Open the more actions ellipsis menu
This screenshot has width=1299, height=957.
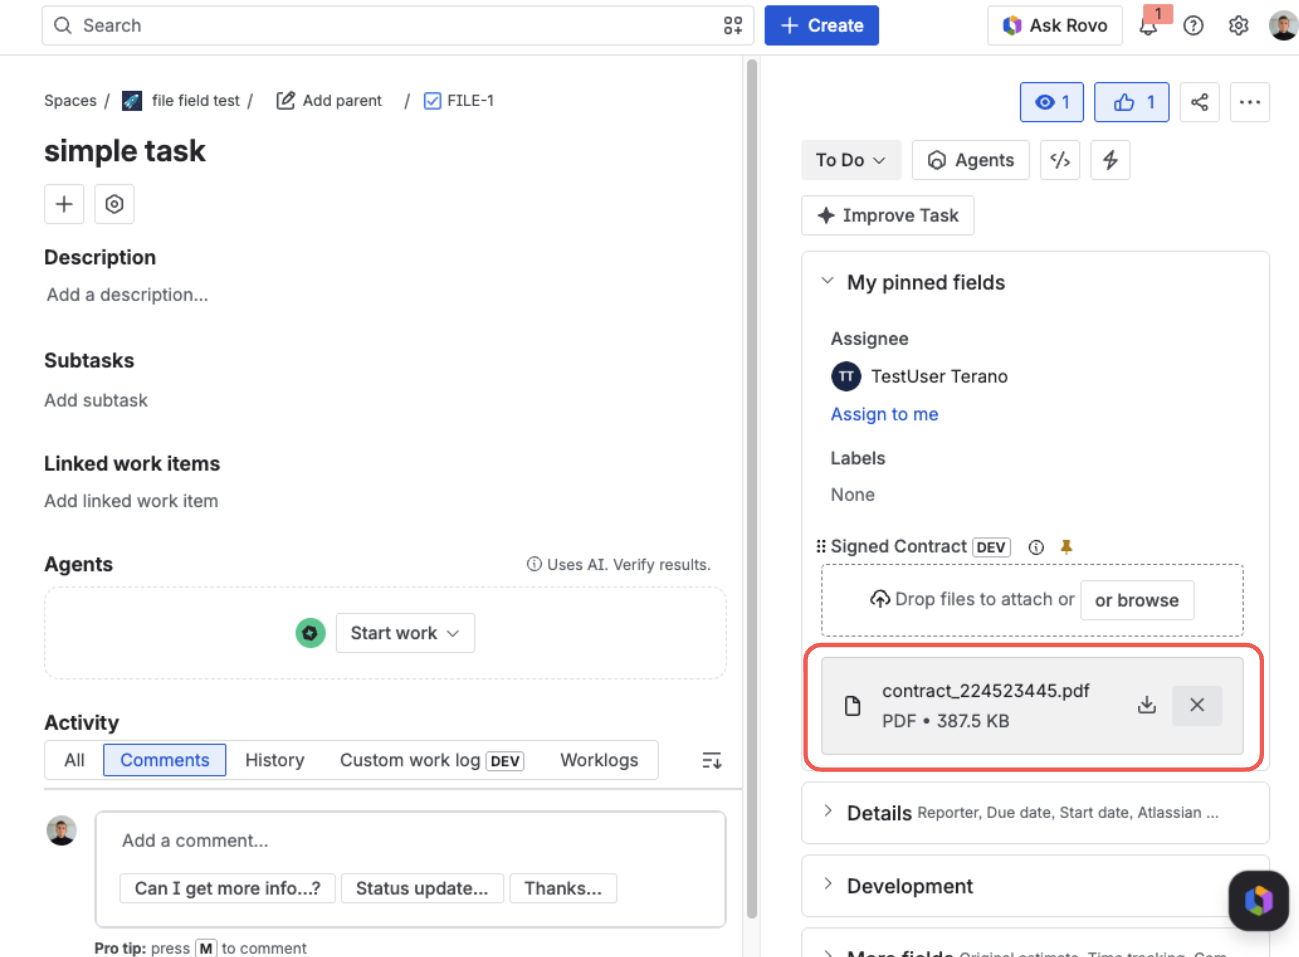(1249, 102)
